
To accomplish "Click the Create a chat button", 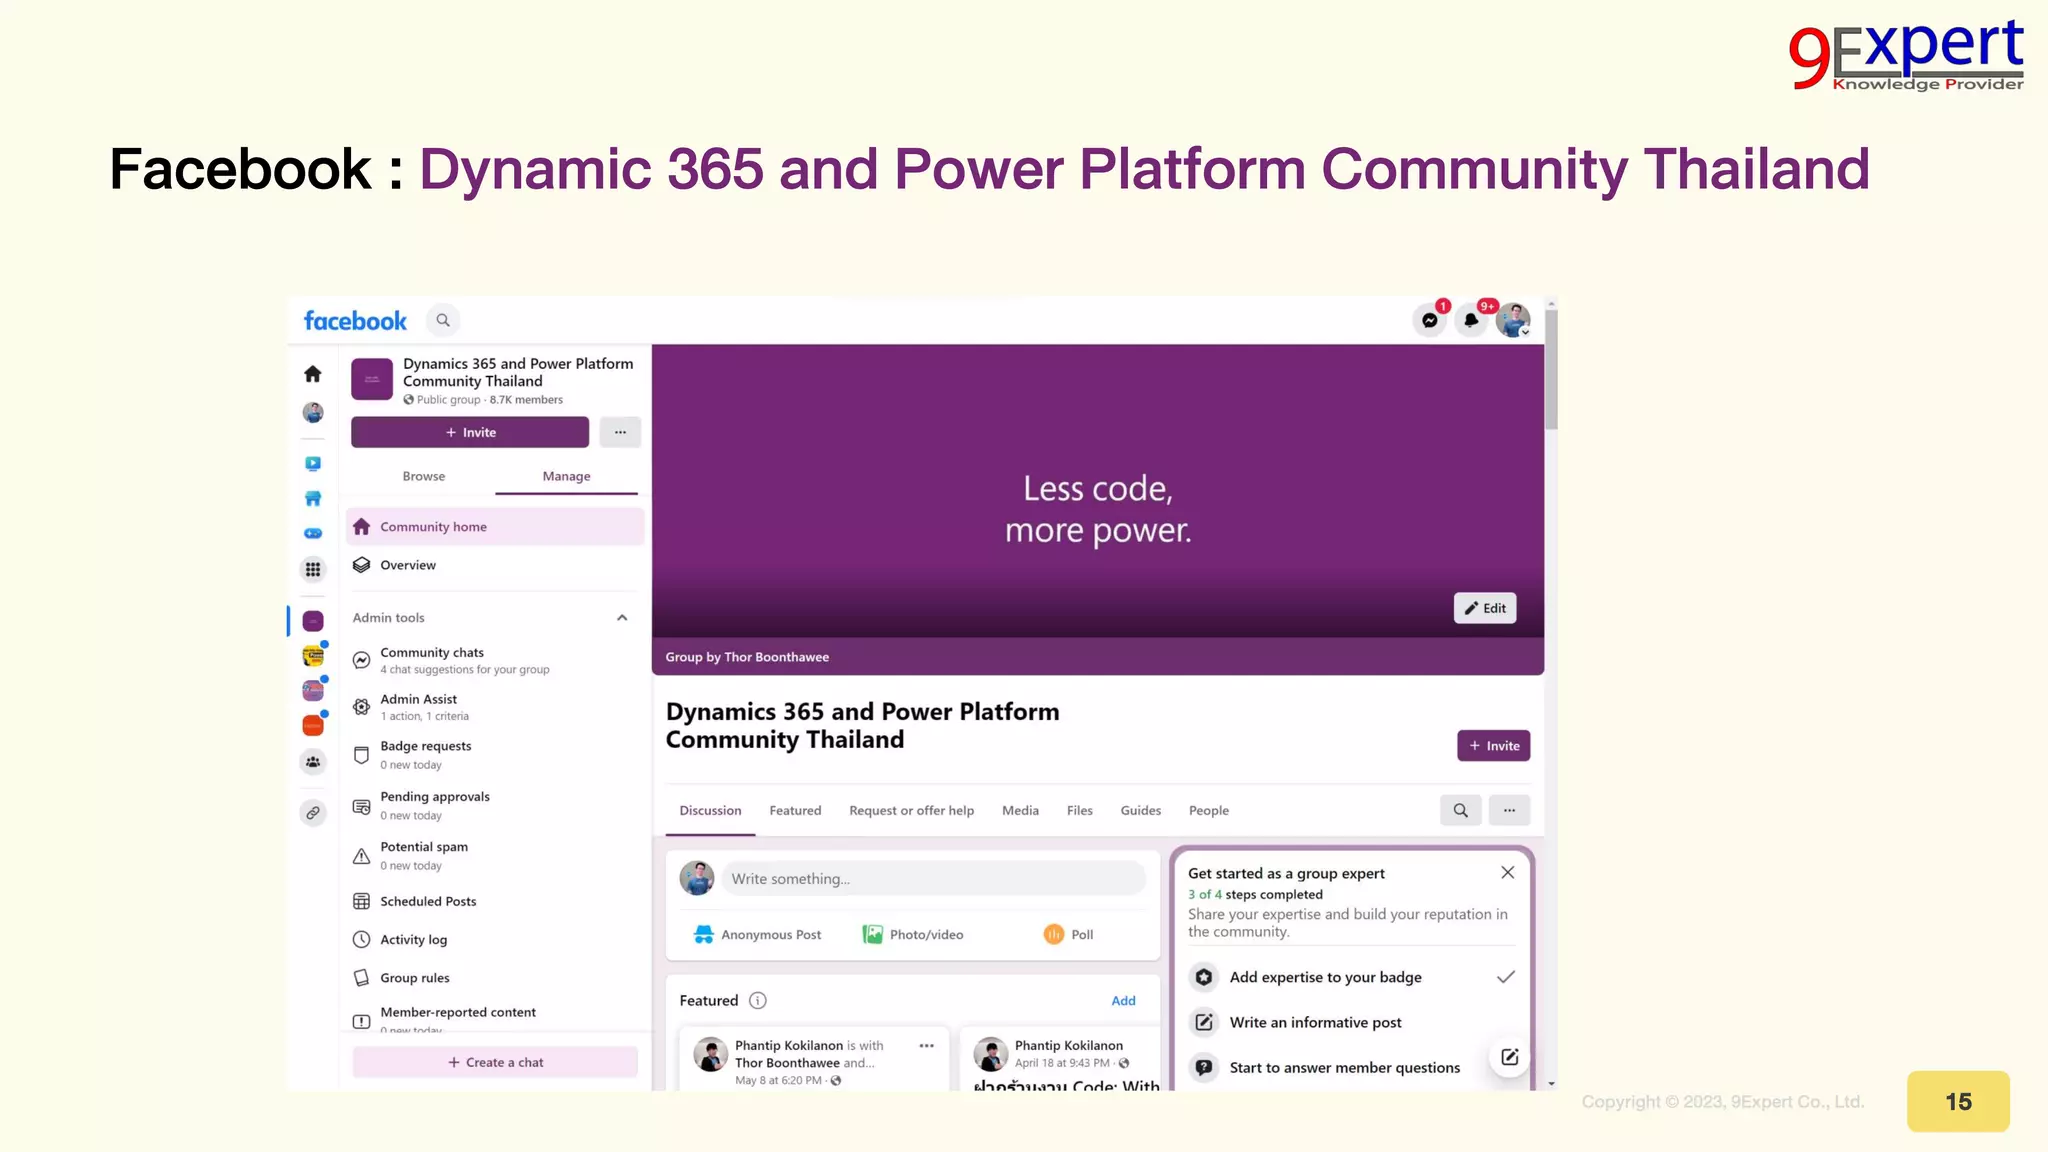I will click(x=495, y=1063).
